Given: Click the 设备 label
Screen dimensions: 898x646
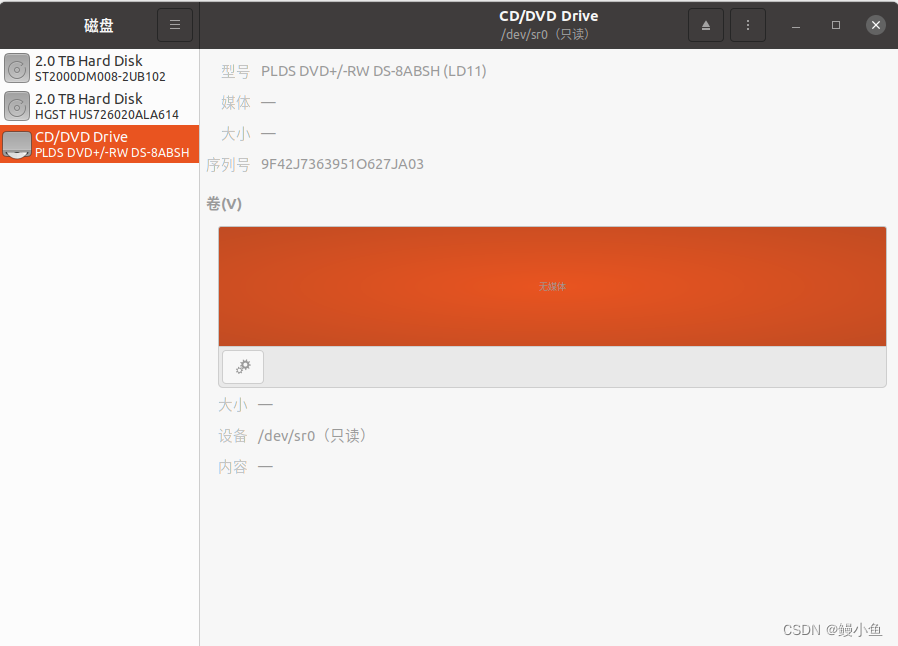Looking at the screenshot, I should pos(233,436).
